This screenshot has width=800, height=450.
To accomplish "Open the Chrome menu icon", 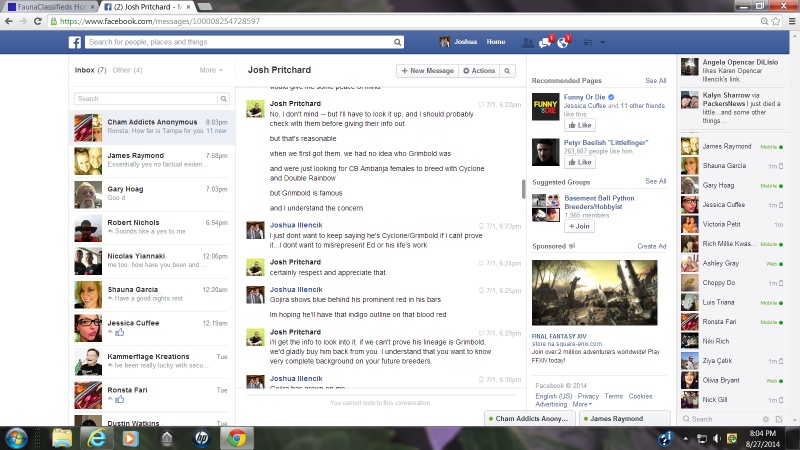I will point(792,21).
